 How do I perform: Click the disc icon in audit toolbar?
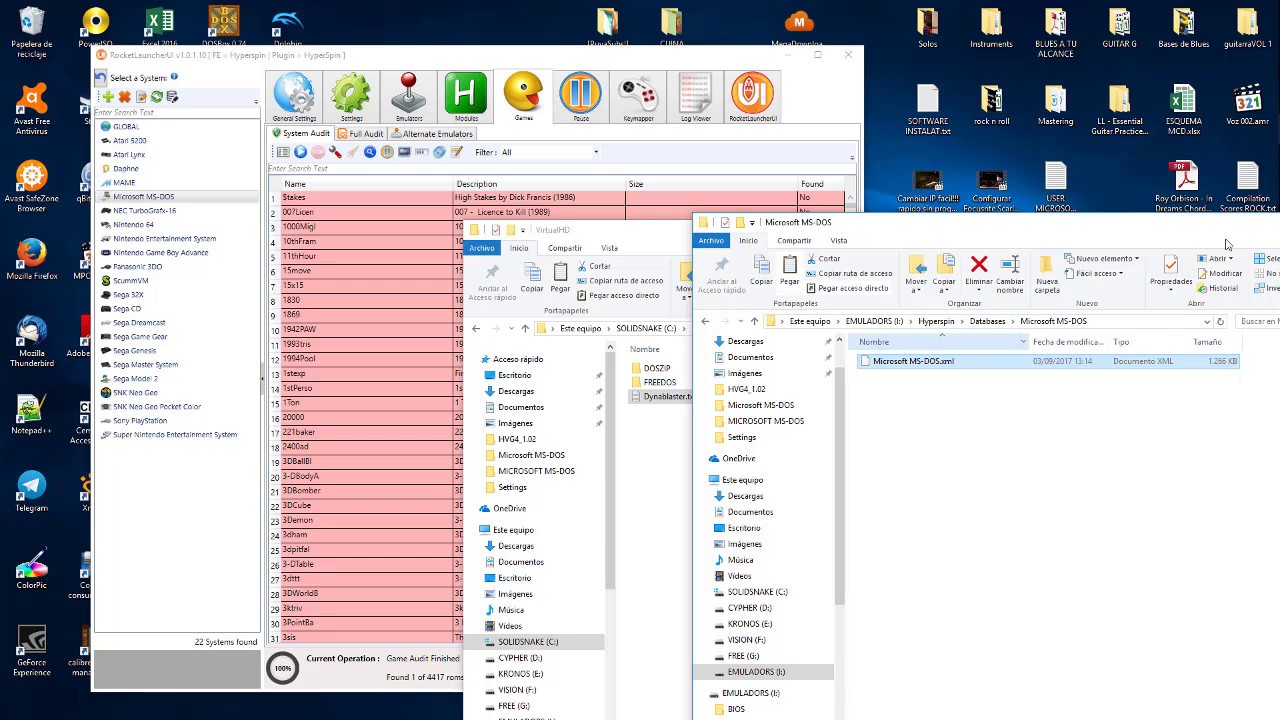439,152
